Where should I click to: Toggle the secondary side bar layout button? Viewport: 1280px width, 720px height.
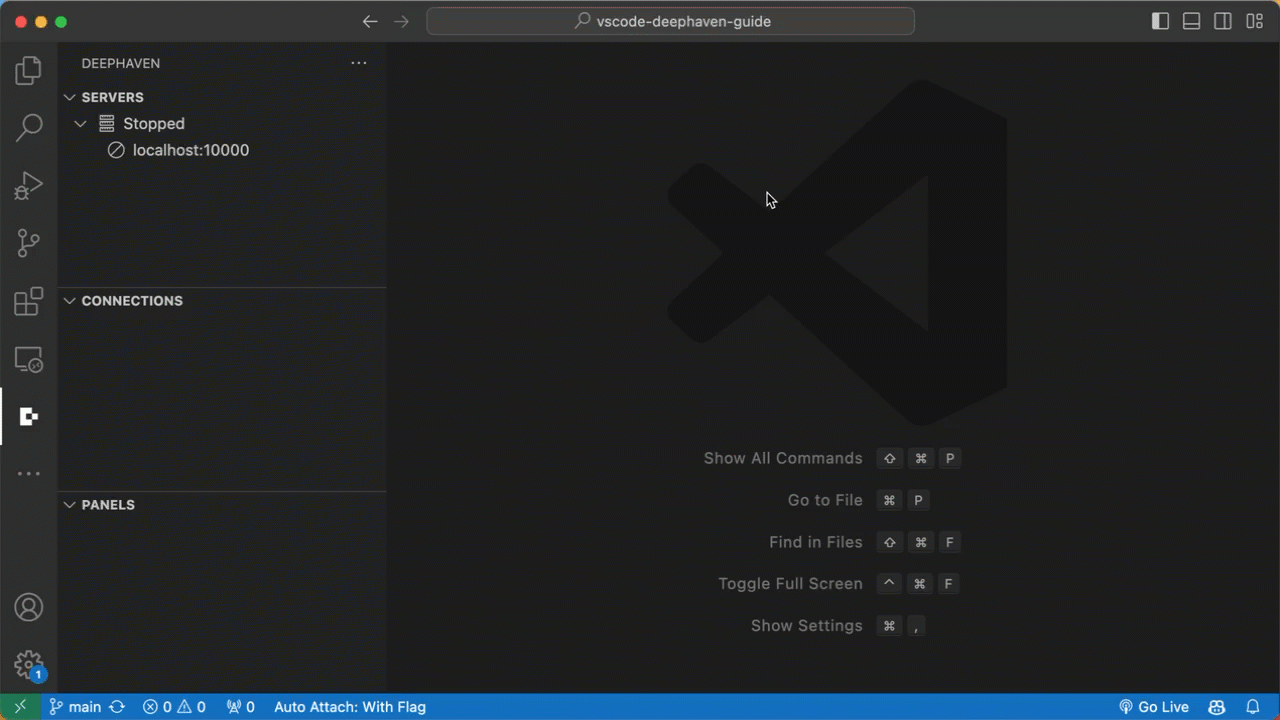tap(1222, 21)
